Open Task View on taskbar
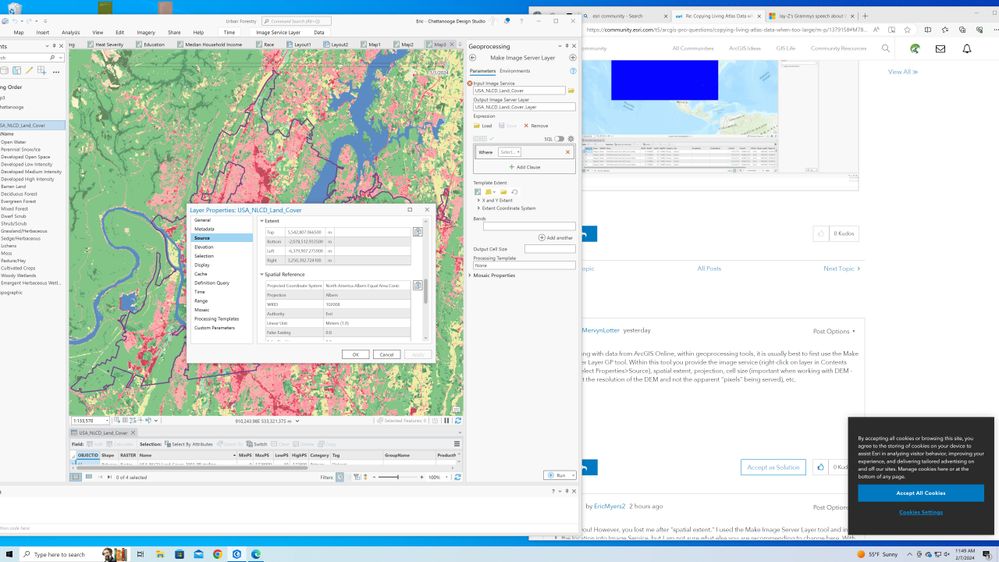Image resolution: width=999 pixels, height=562 pixels. click(140, 554)
